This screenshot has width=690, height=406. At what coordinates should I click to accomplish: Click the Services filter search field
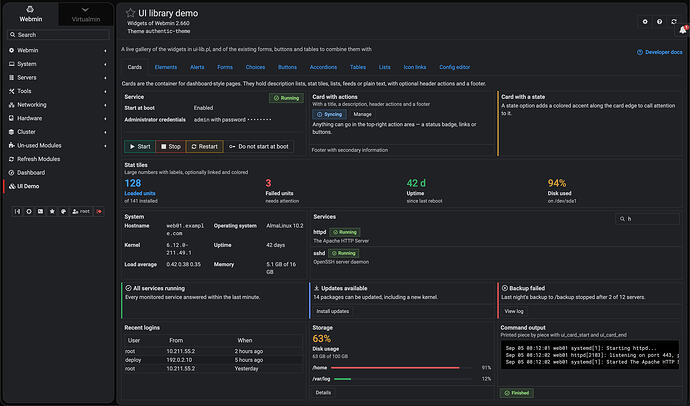pos(647,219)
